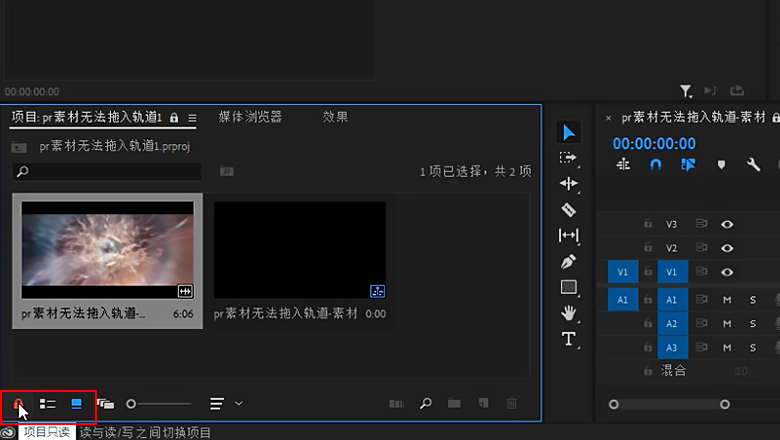Click the timeline timecode 00:00:00:00
780x440 pixels.
coord(654,144)
